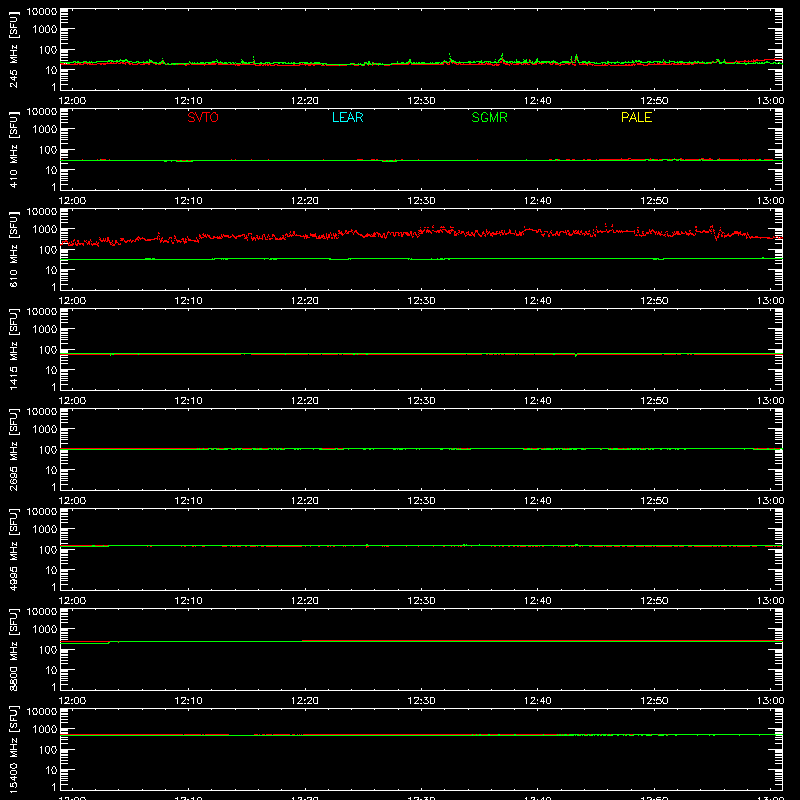Click the 10000 y-axis value of the 15400 MHz plot
The width and height of the screenshot is (800, 800).
point(42,712)
